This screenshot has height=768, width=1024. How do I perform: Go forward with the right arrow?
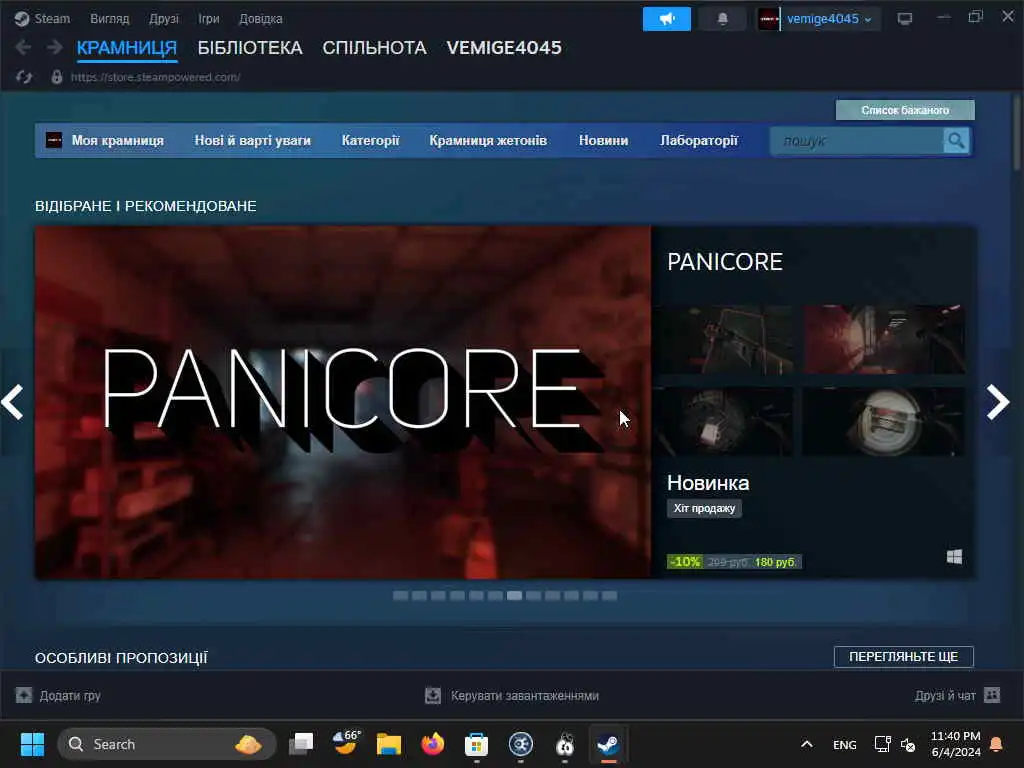[55, 47]
